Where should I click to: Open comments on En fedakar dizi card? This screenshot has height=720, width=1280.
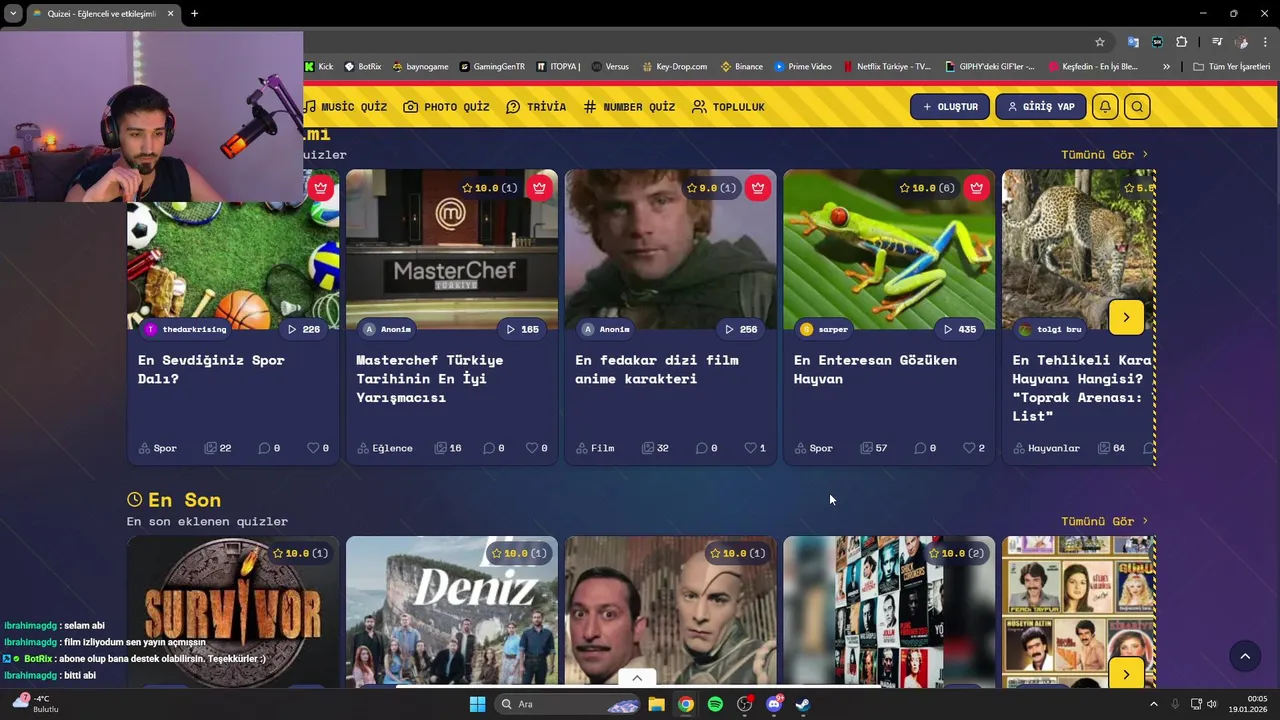[706, 448]
